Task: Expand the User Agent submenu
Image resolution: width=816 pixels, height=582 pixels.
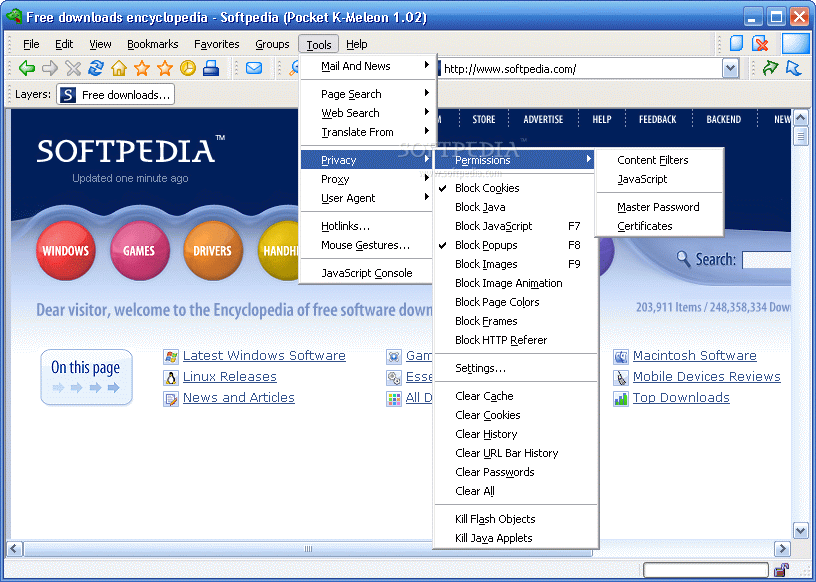Action: coord(367,198)
